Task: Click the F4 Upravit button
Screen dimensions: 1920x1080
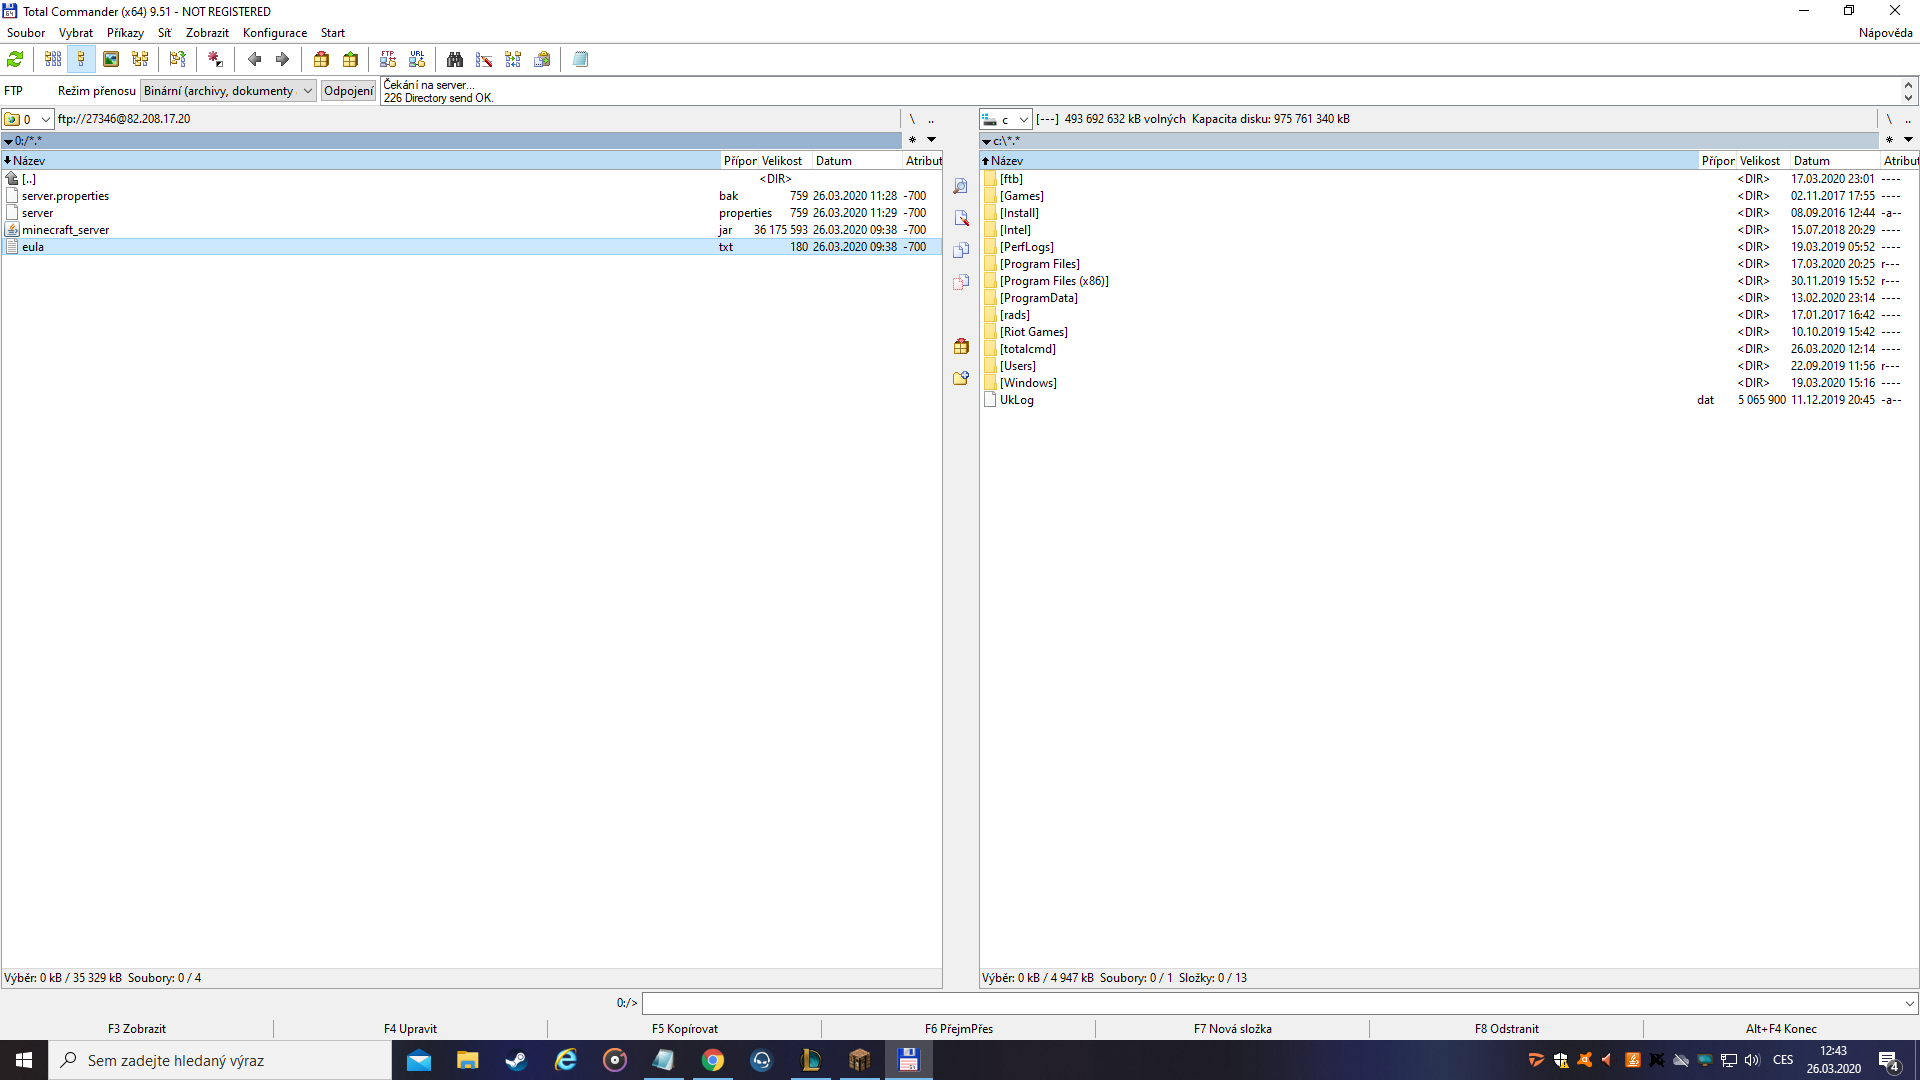Action: tap(410, 1028)
